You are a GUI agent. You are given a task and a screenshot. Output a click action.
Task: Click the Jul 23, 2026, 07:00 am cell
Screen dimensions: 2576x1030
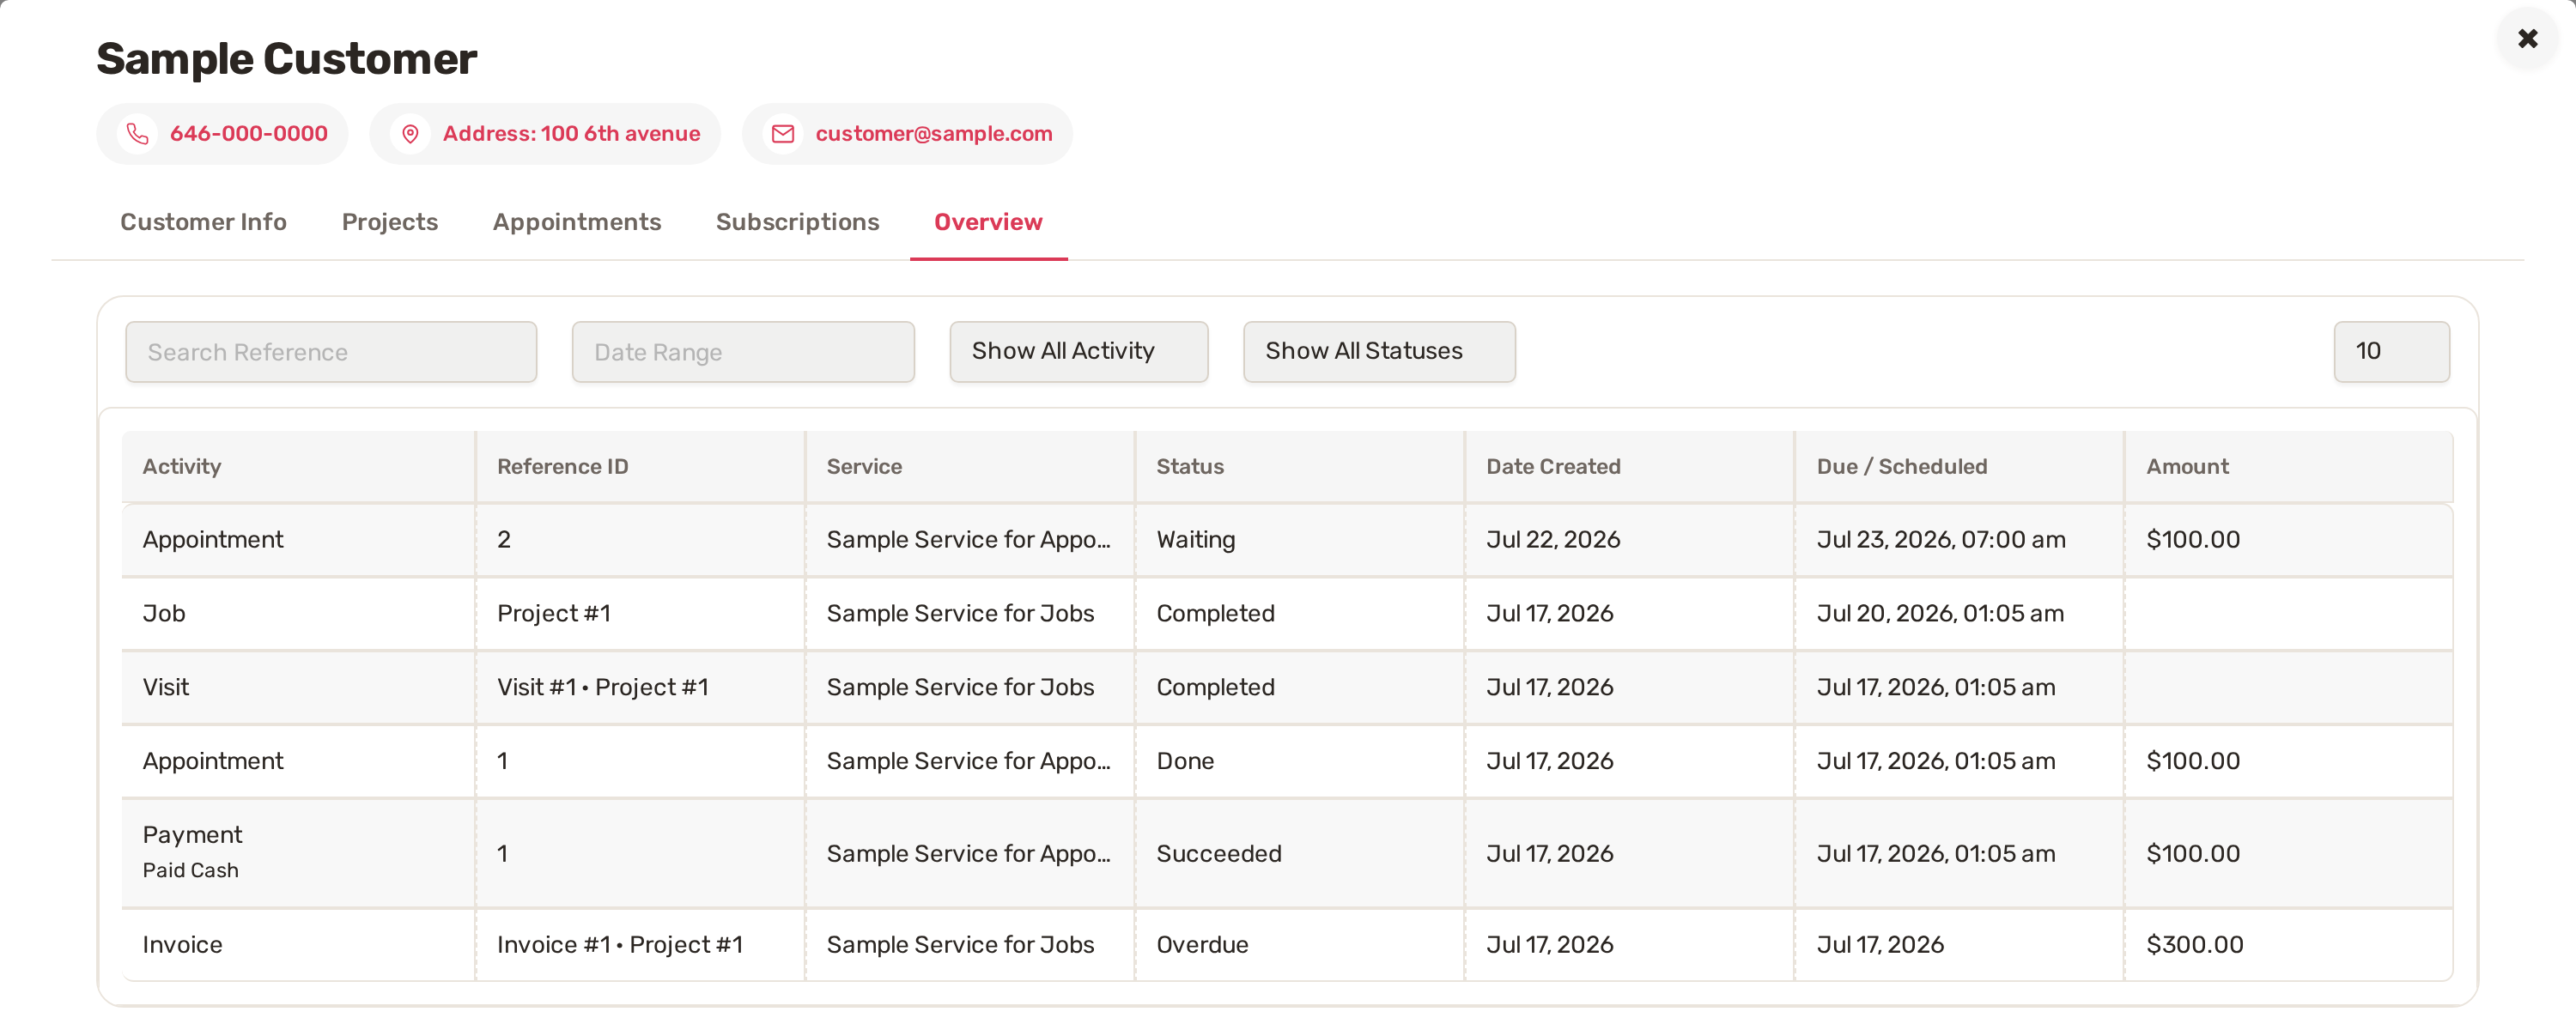tap(1960, 540)
